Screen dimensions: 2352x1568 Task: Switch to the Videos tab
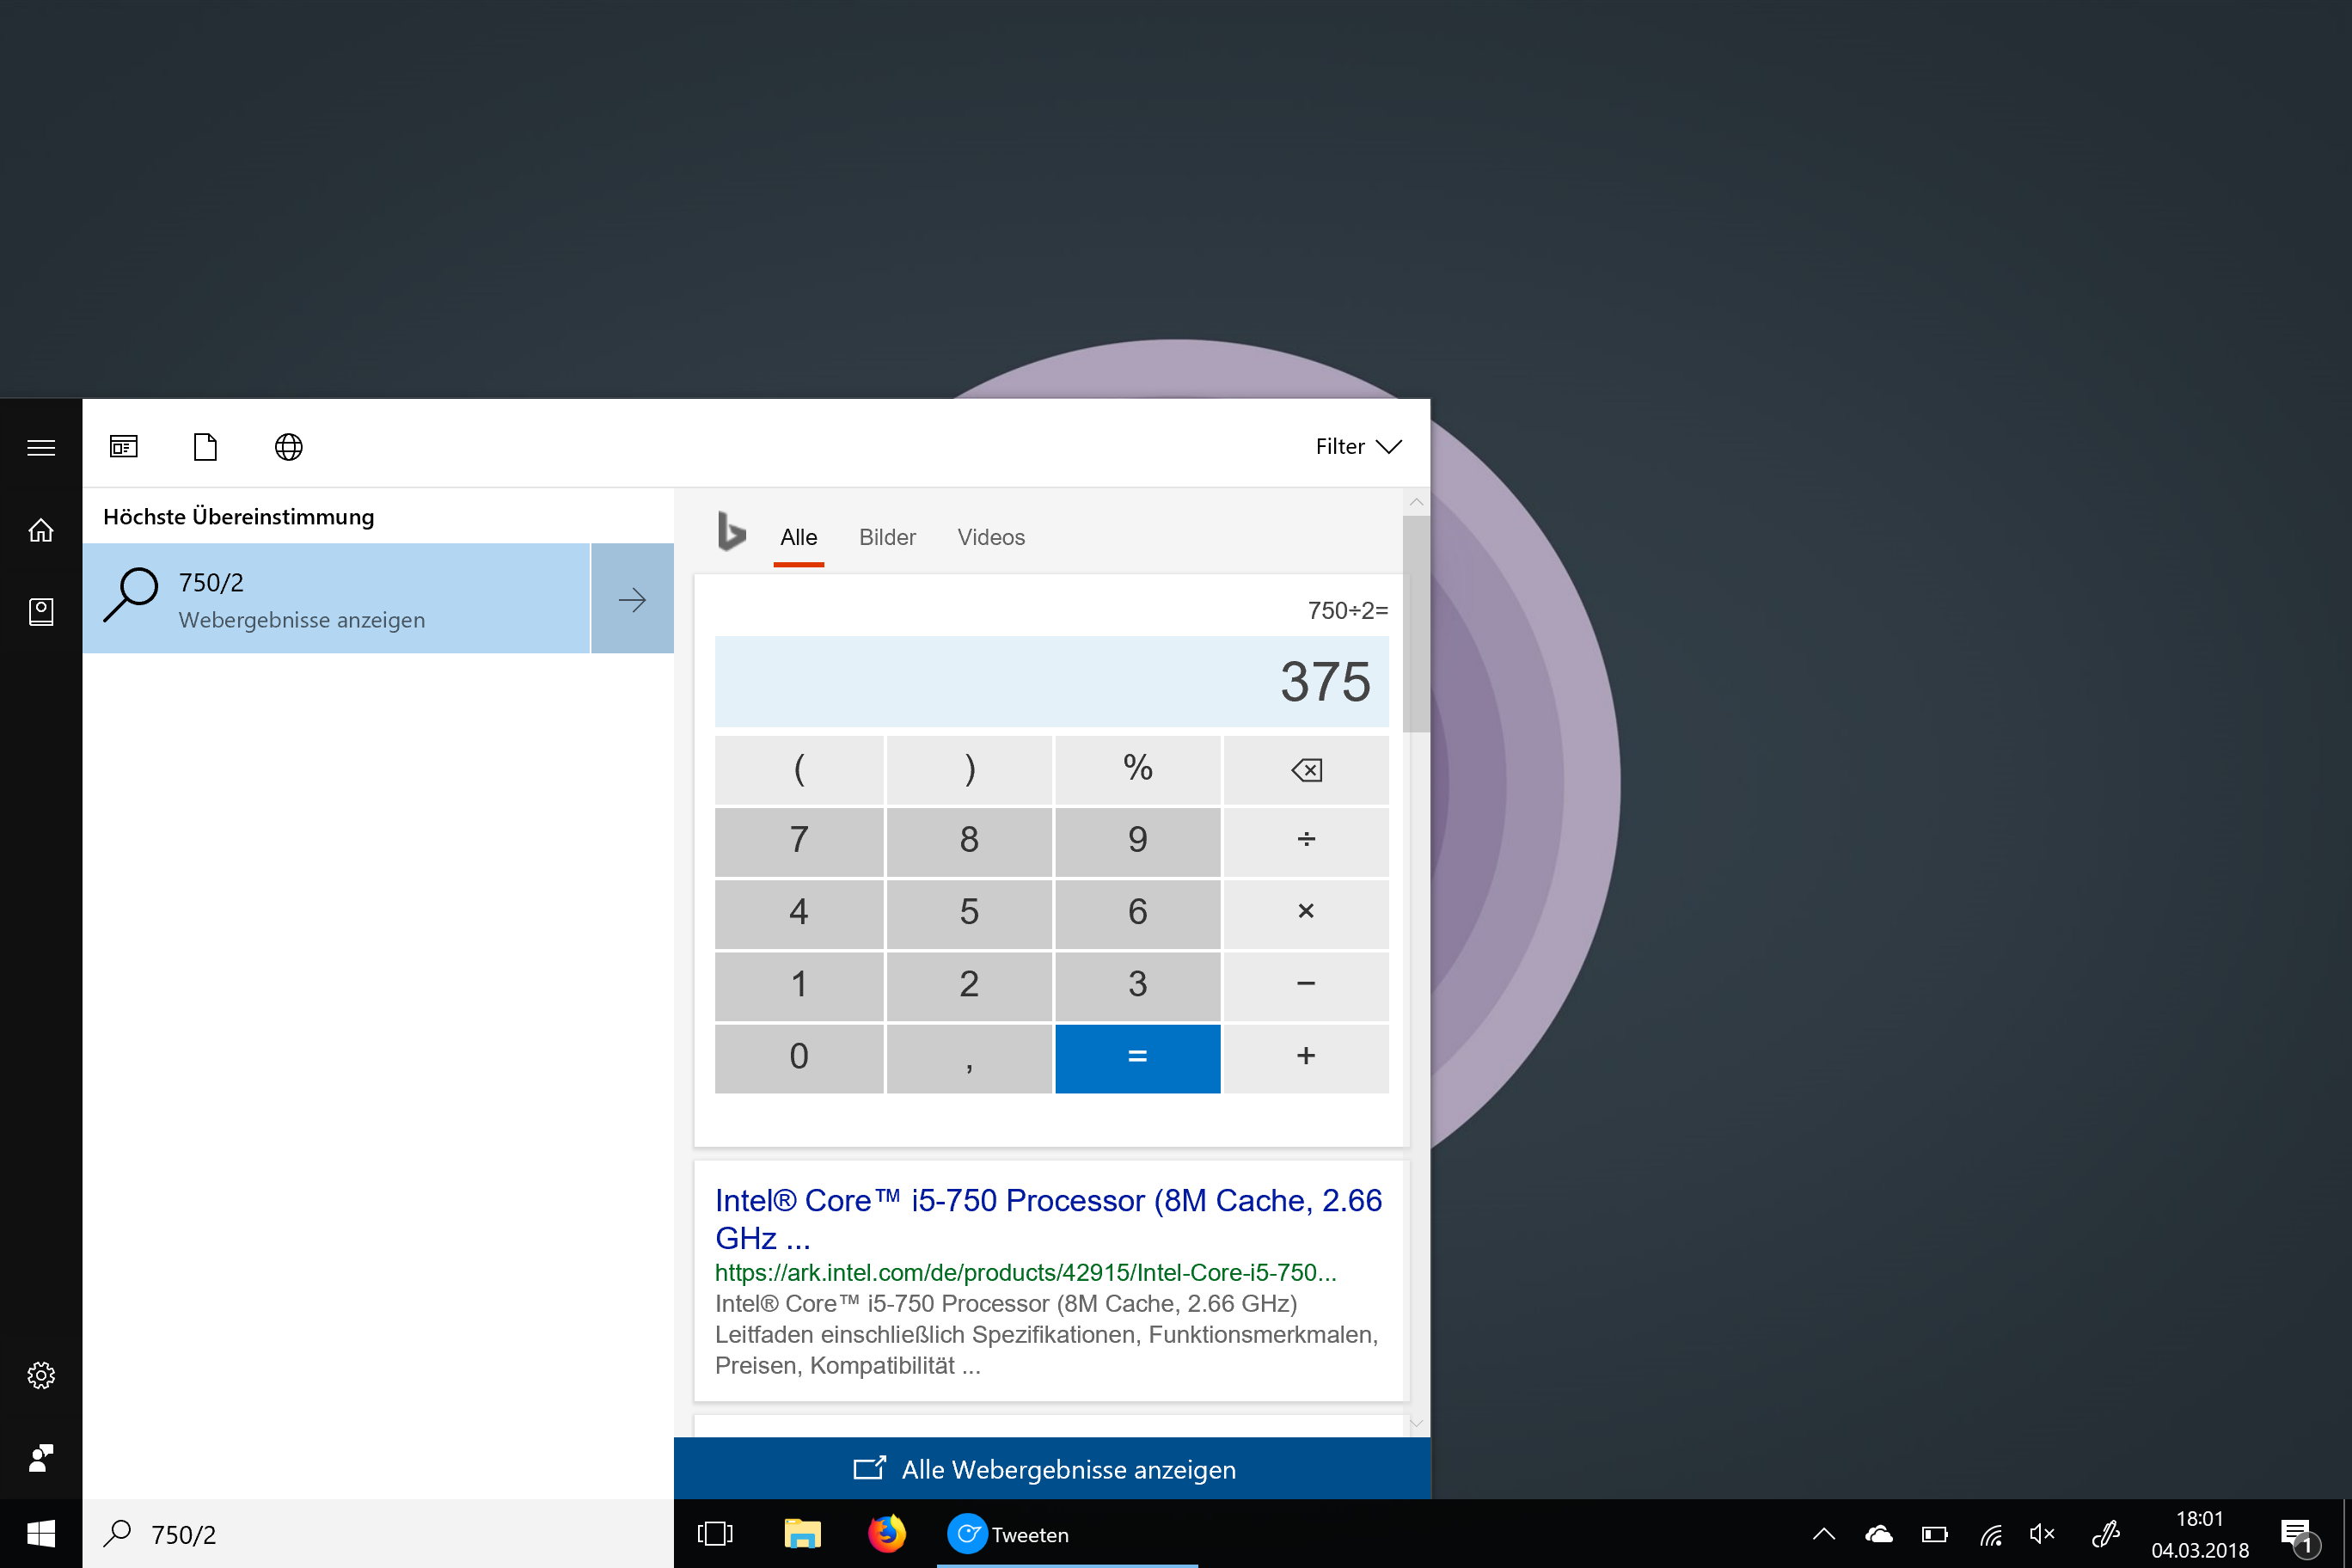click(x=991, y=538)
